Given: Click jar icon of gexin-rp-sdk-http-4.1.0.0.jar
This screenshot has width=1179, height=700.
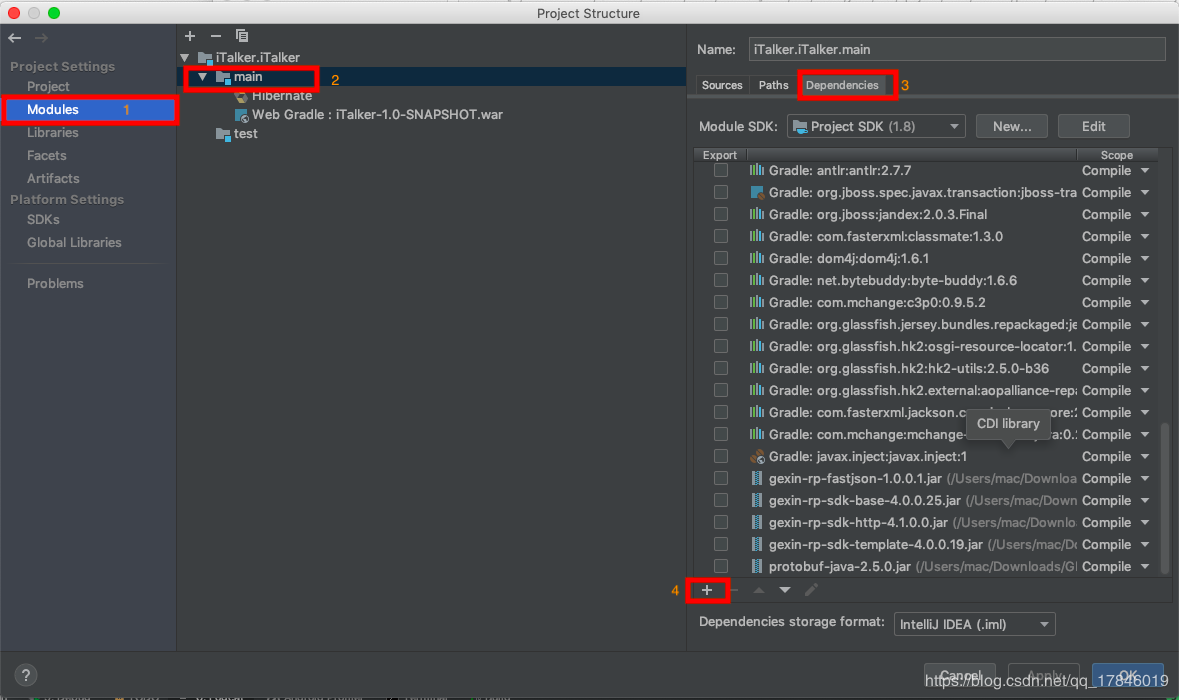Looking at the screenshot, I should coord(756,523).
